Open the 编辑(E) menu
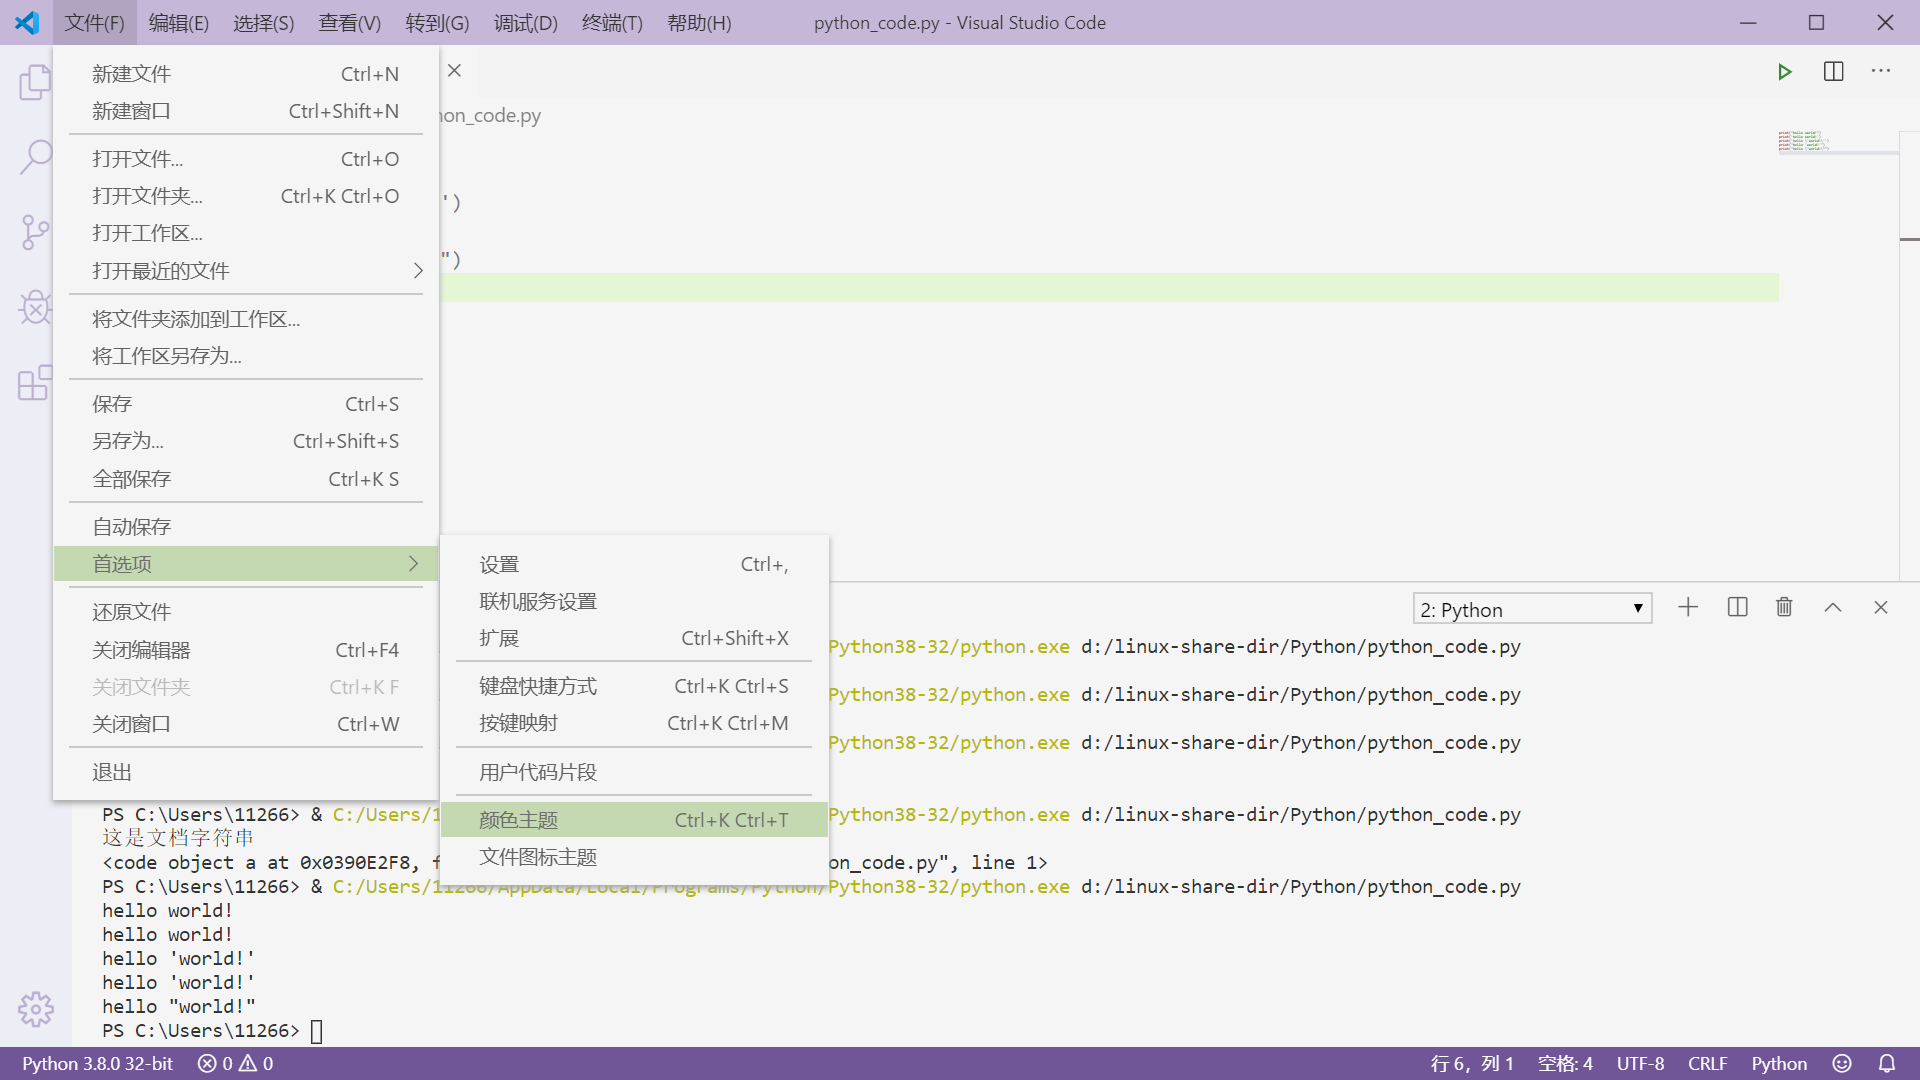Screen dimensions: 1920x1080 click(x=179, y=22)
